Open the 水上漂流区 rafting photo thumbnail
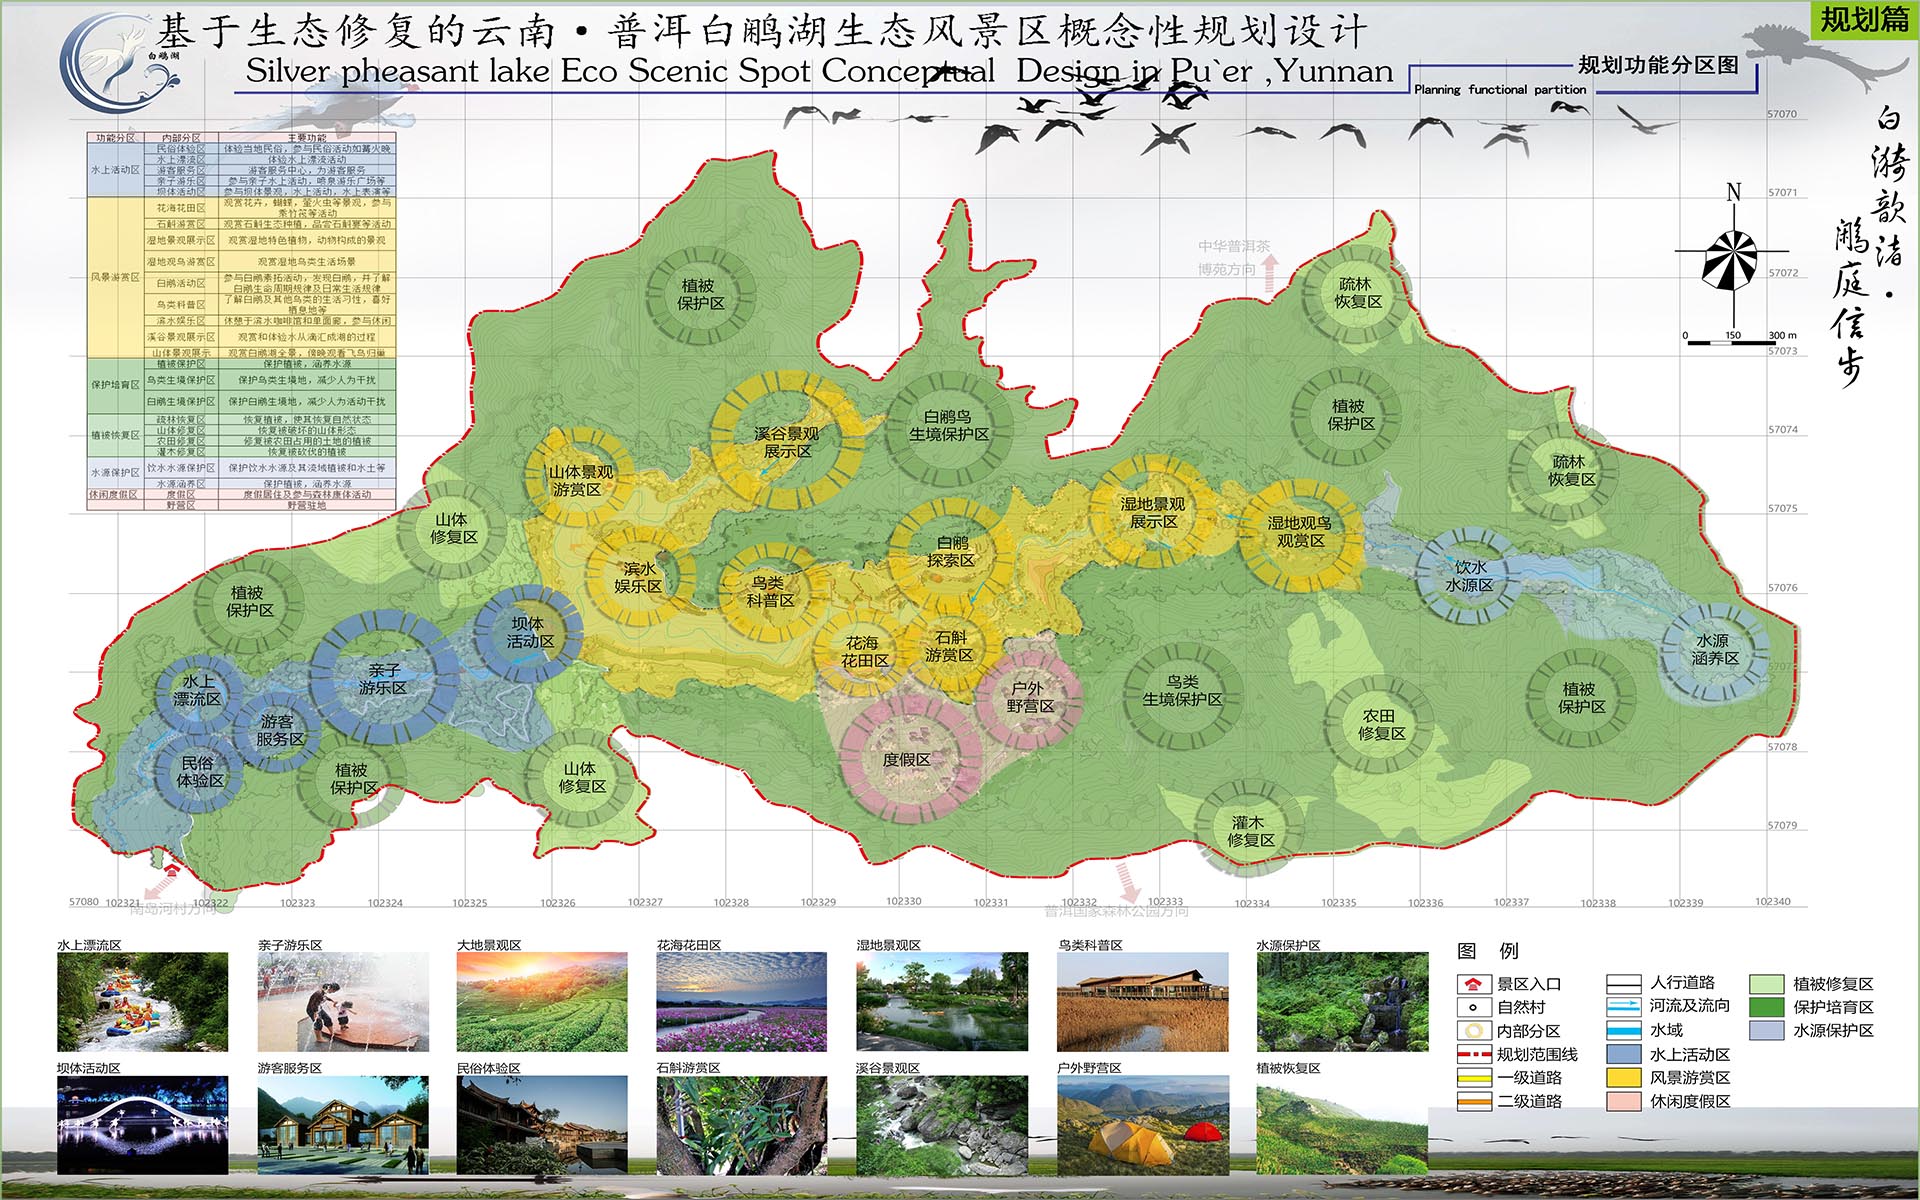 tap(143, 1002)
